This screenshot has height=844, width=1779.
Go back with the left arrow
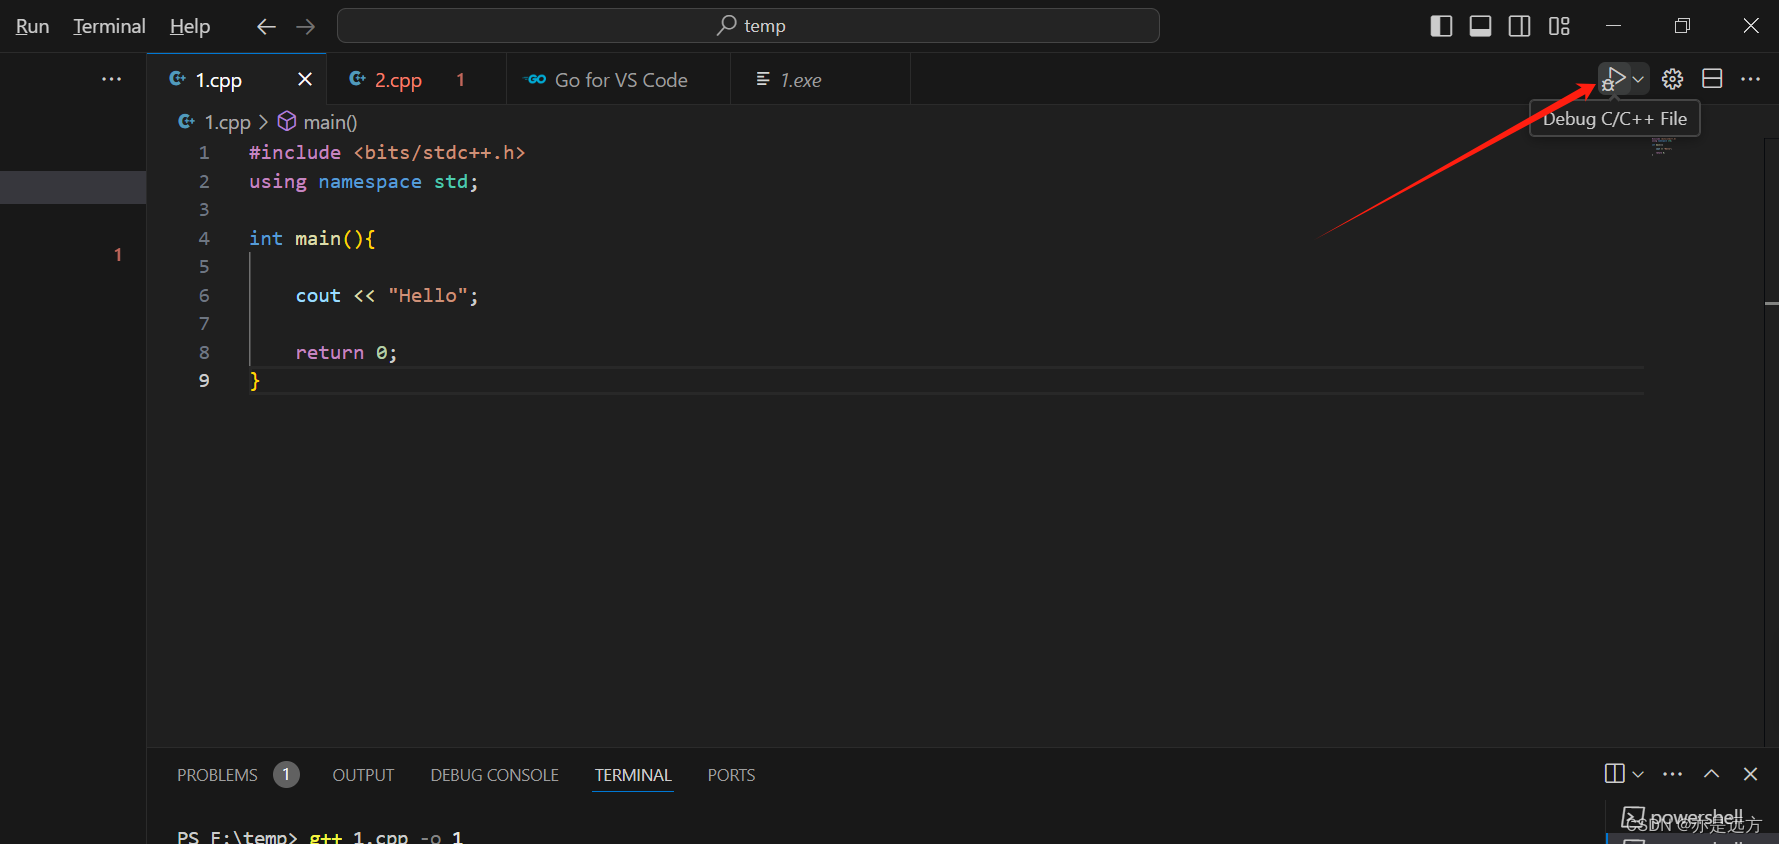tap(266, 26)
